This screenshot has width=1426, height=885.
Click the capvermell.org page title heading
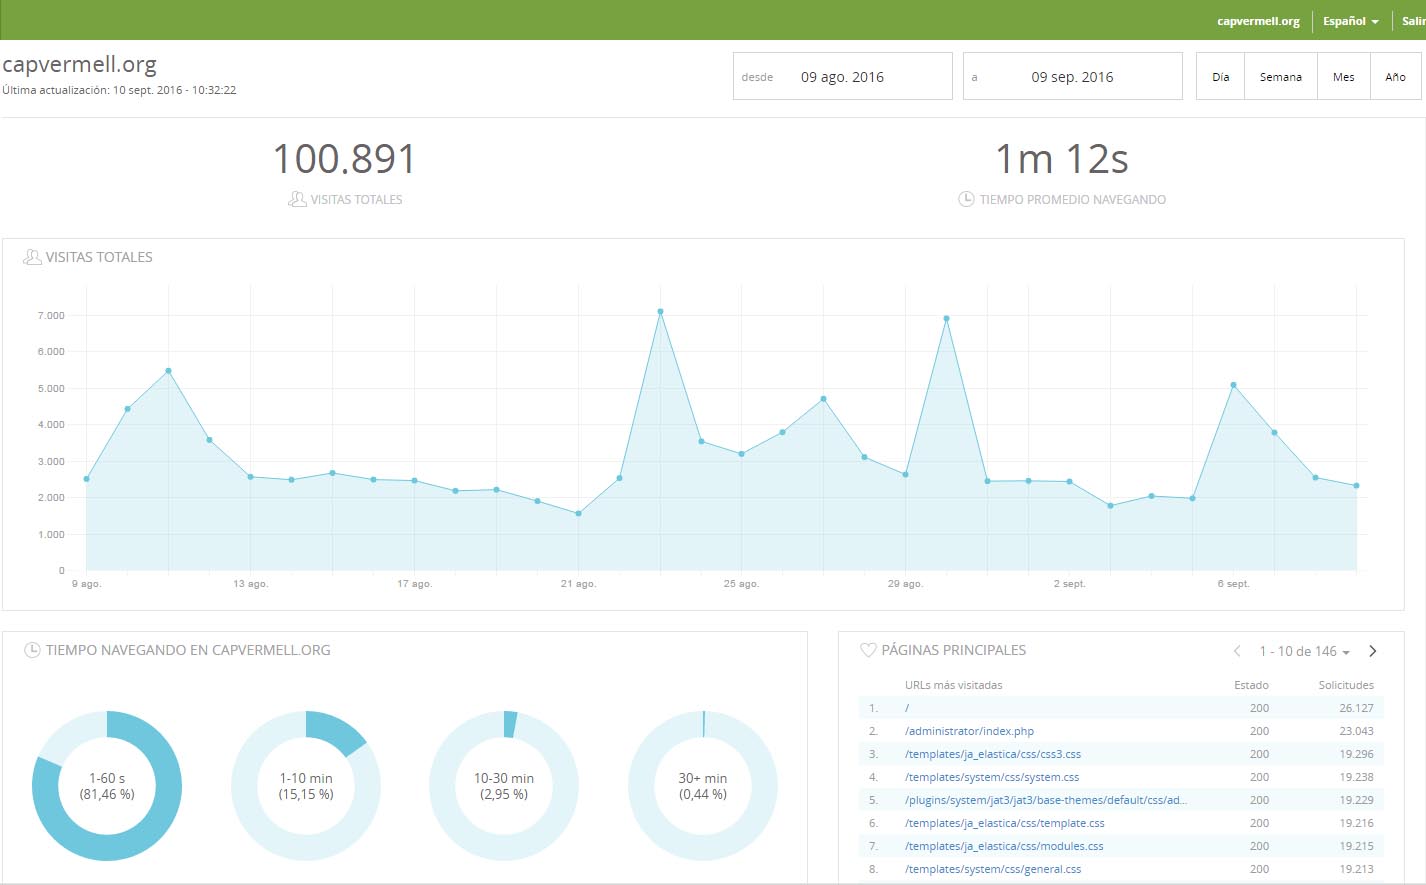(x=80, y=65)
